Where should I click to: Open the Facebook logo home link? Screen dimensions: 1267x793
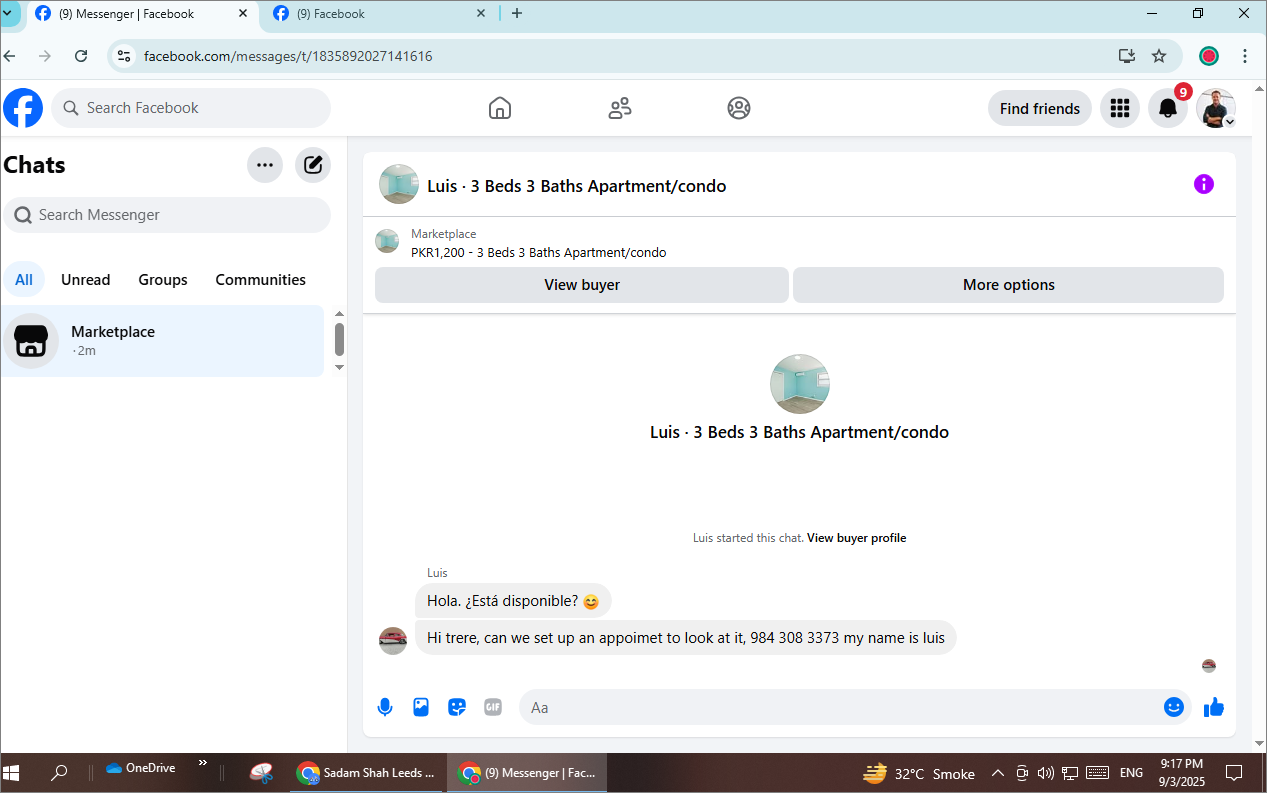pos(23,108)
